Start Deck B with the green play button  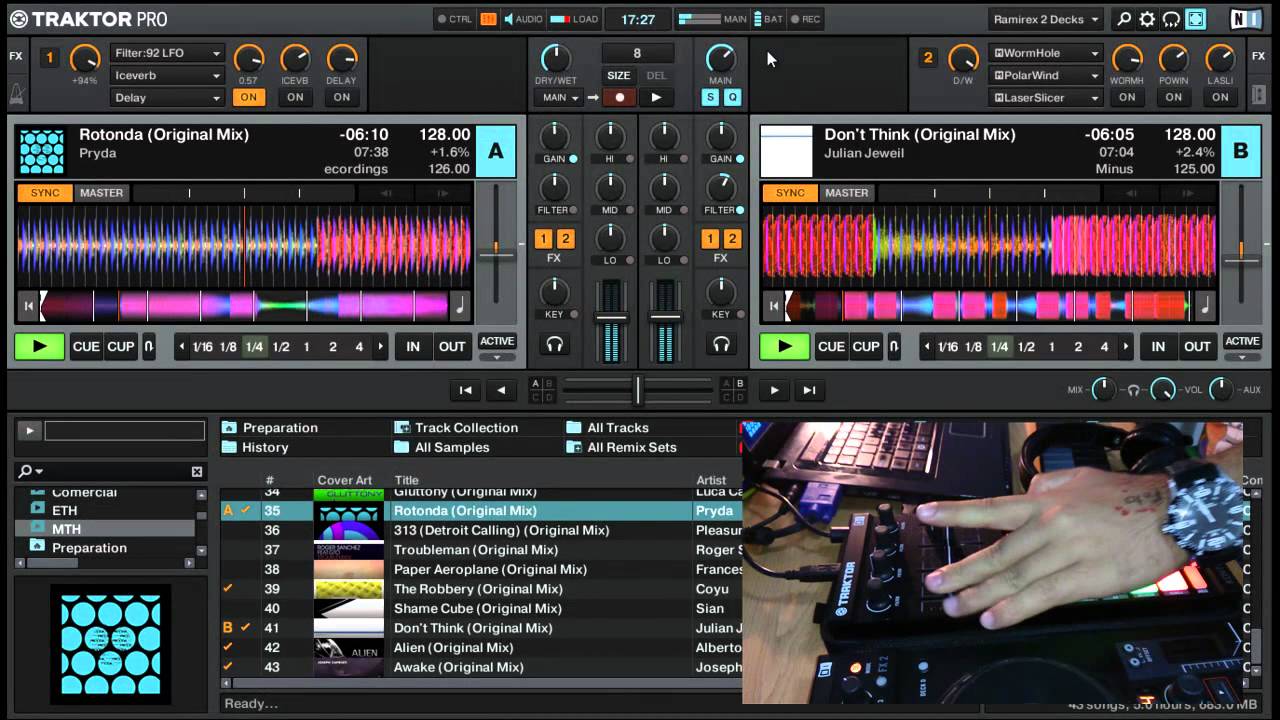click(x=784, y=347)
